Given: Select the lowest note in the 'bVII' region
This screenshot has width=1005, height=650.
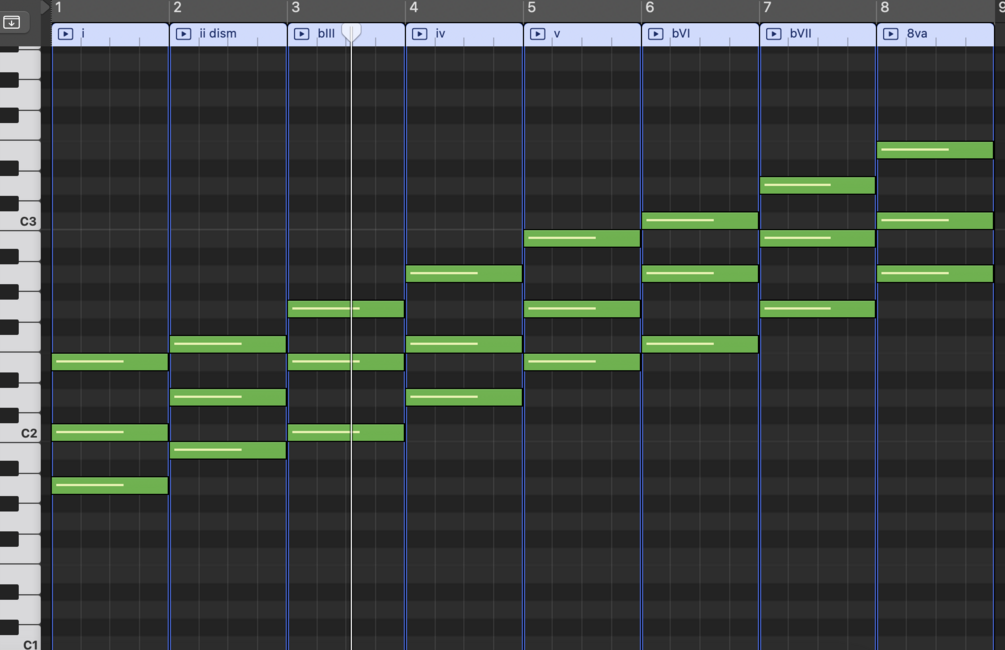Looking at the screenshot, I should [818, 309].
